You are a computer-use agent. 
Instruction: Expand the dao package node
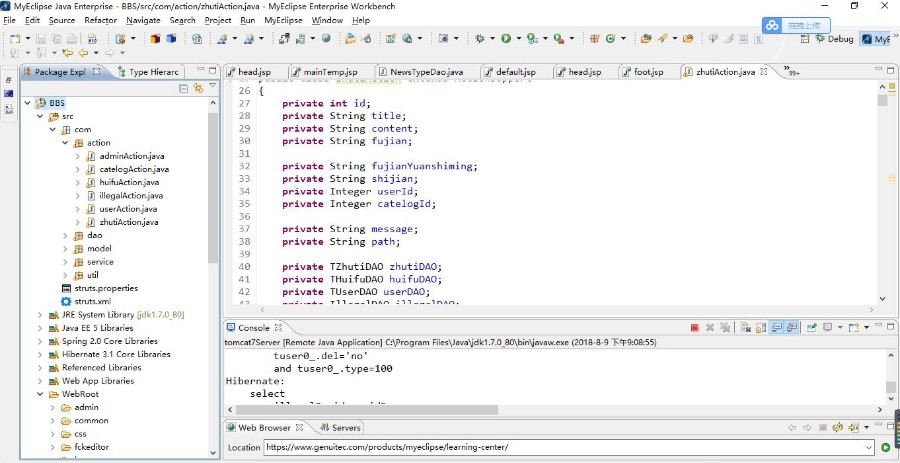(65, 235)
